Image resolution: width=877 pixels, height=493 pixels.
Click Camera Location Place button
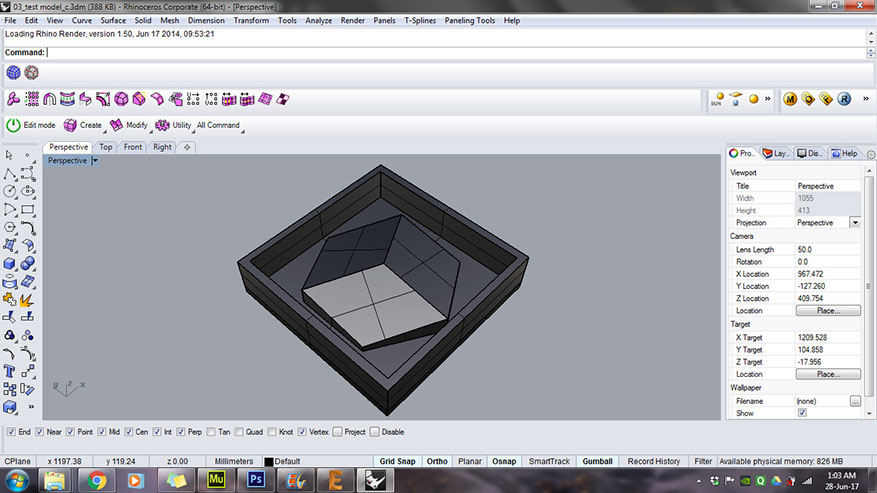[828, 311]
